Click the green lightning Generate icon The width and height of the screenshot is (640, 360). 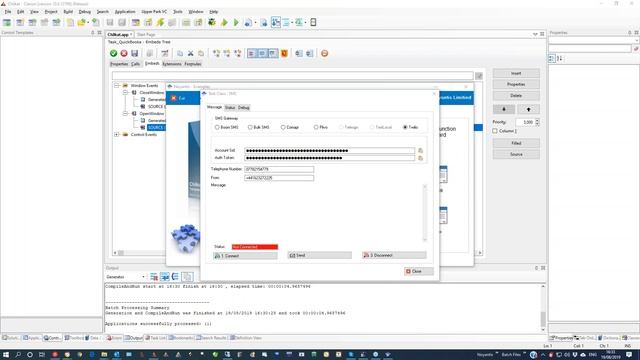pyautogui.click(x=160, y=22)
